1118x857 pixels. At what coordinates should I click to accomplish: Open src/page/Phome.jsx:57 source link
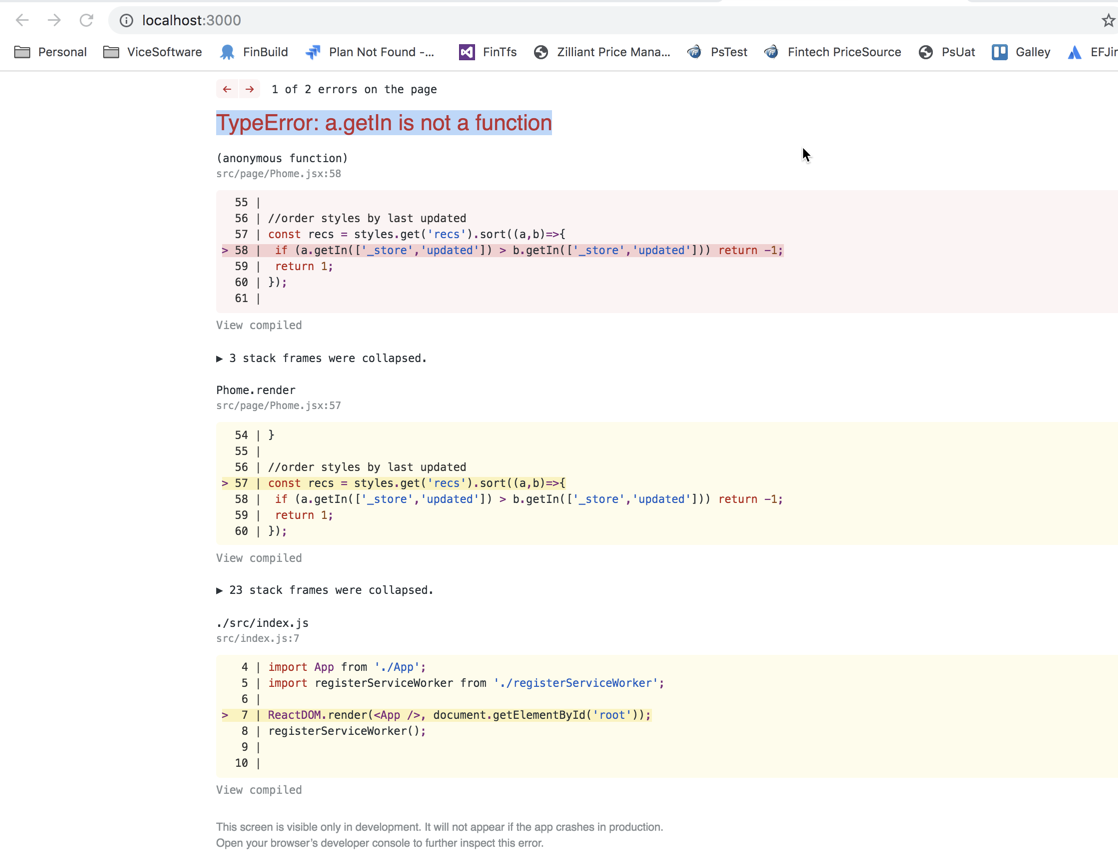(278, 406)
